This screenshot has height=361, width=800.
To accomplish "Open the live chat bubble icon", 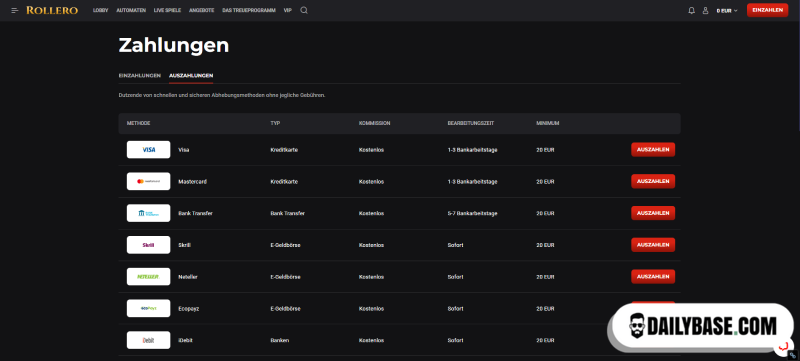I will (x=783, y=347).
